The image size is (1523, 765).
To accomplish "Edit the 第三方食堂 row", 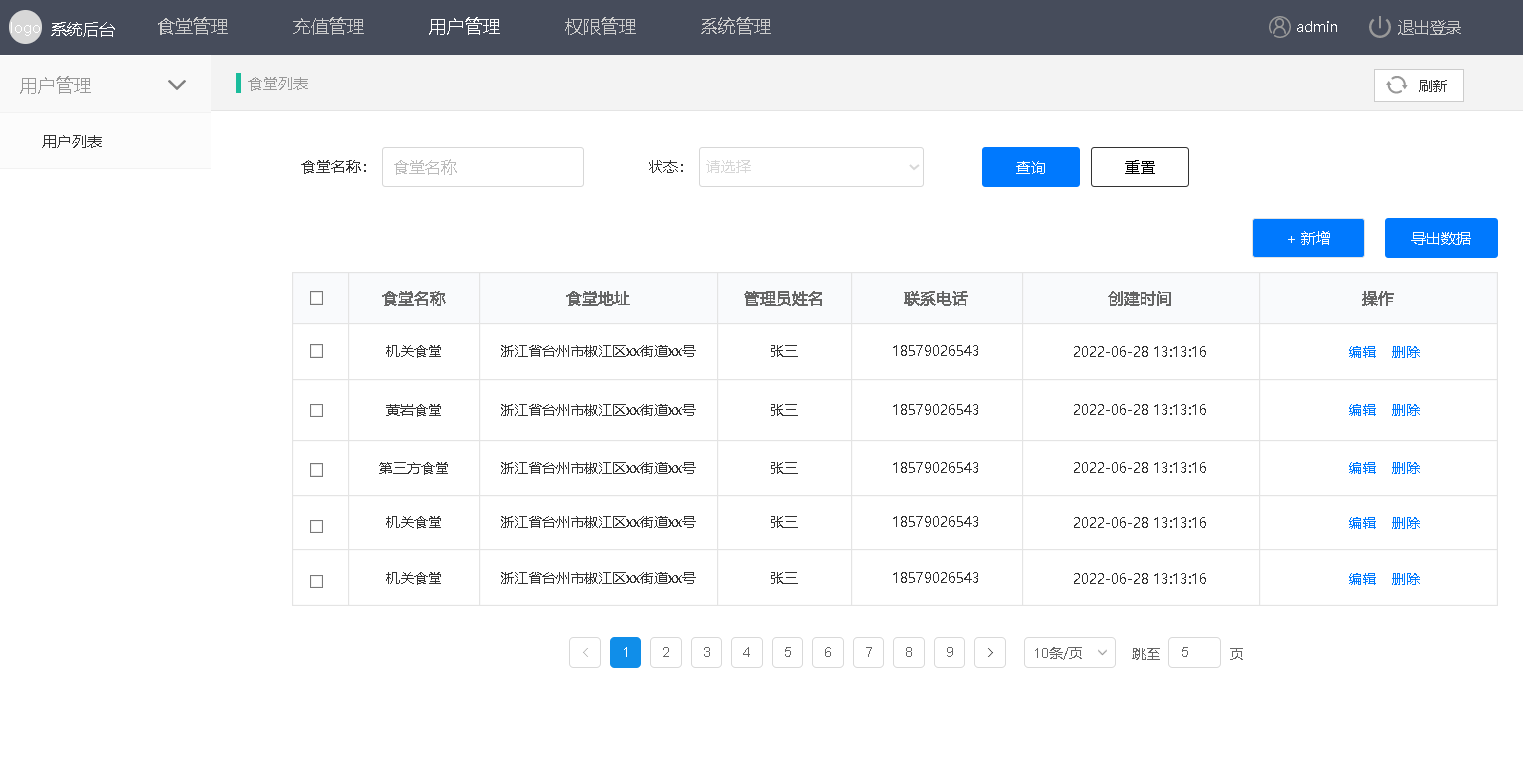I will 1362,468.
